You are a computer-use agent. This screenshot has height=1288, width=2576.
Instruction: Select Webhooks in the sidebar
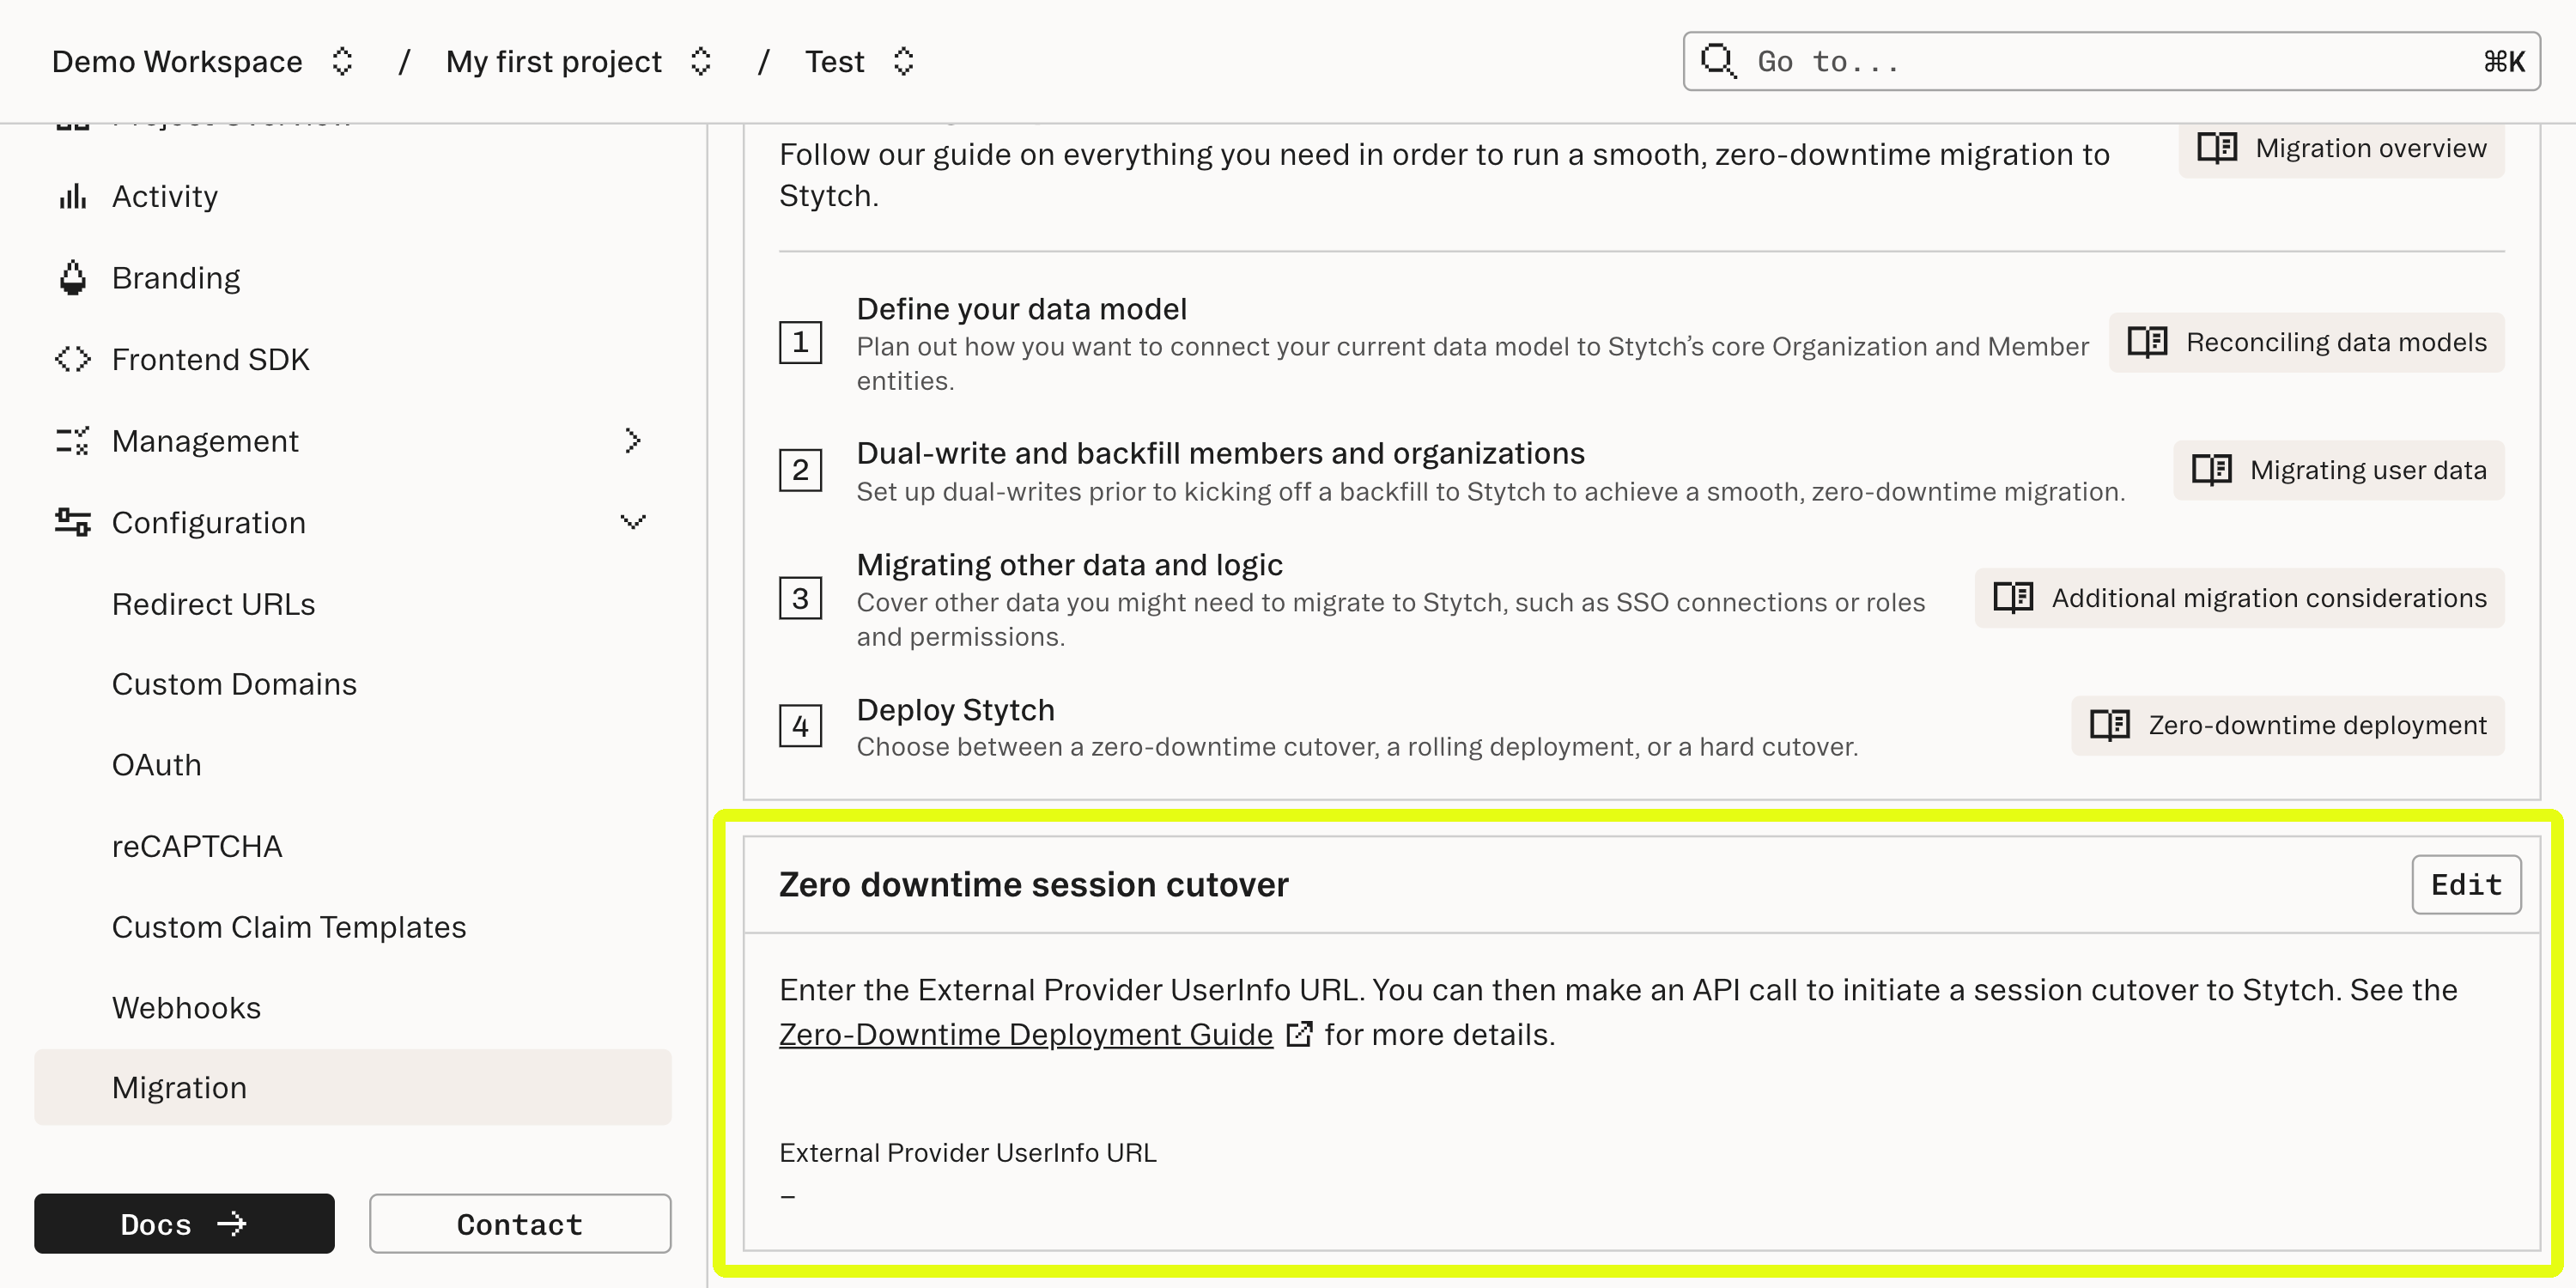pyautogui.click(x=186, y=1007)
